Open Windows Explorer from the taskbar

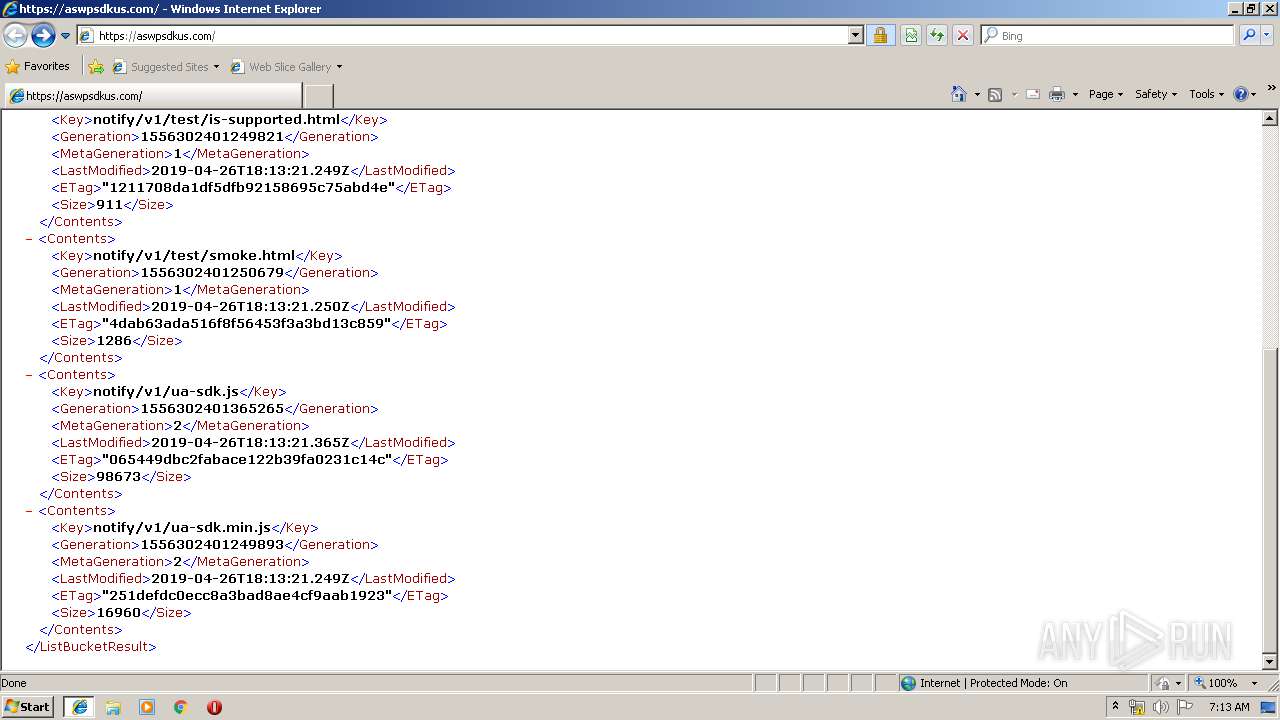(x=113, y=707)
